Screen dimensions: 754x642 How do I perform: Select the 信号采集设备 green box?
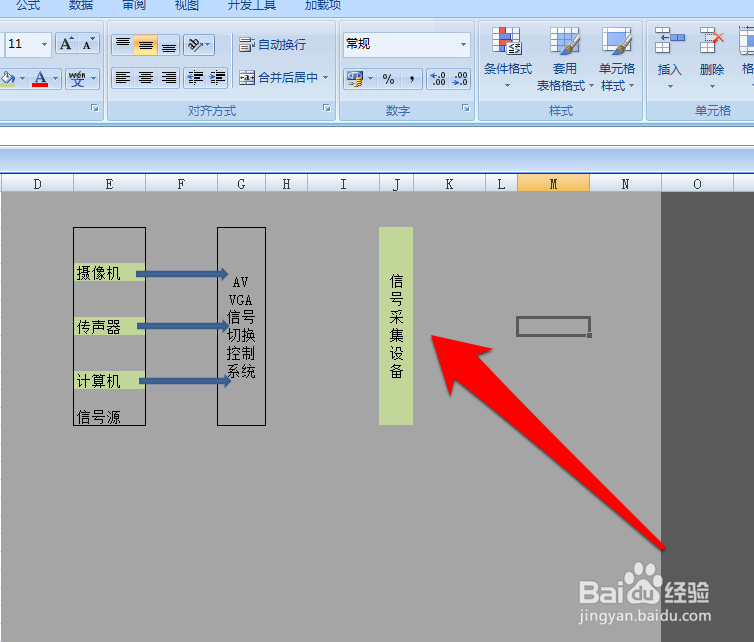tap(396, 326)
